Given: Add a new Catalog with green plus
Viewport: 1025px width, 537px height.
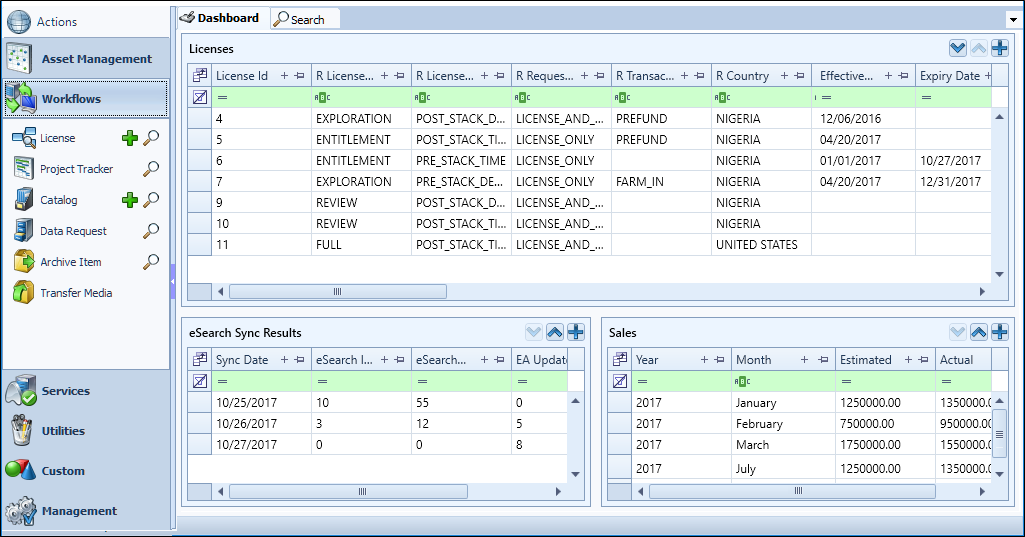Looking at the screenshot, I should click(130, 200).
